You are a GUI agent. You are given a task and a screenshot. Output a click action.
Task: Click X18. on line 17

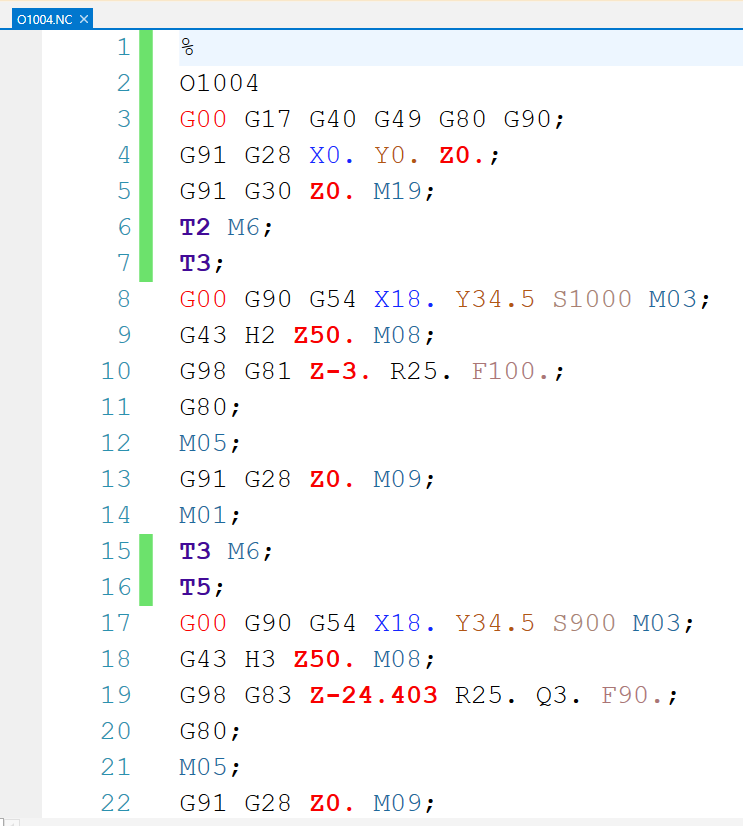click(404, 623)
